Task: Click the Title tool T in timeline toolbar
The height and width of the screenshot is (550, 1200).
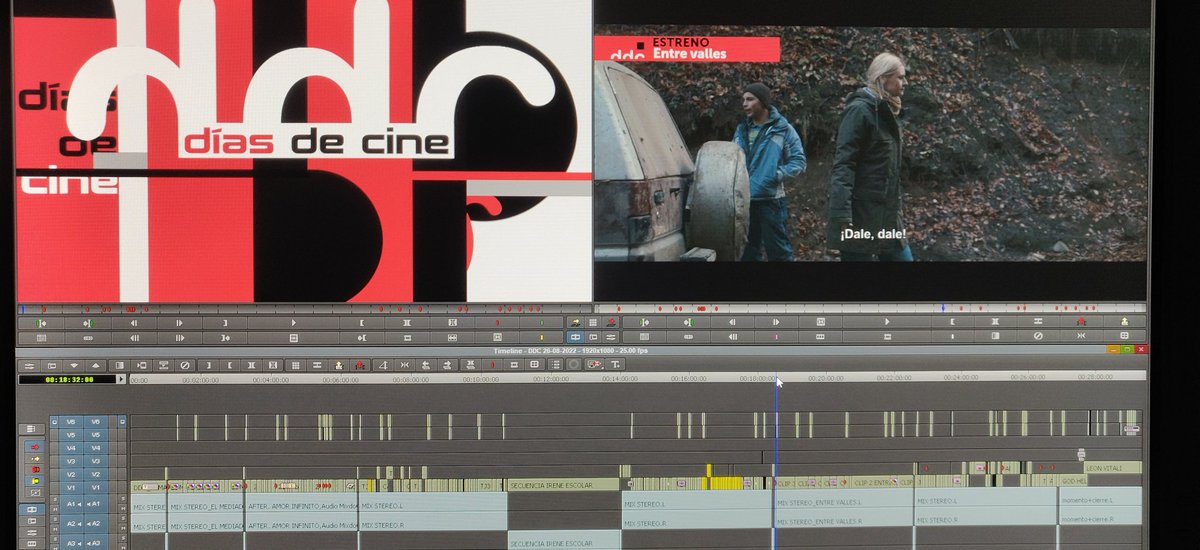Action: [x=616, y=364]
